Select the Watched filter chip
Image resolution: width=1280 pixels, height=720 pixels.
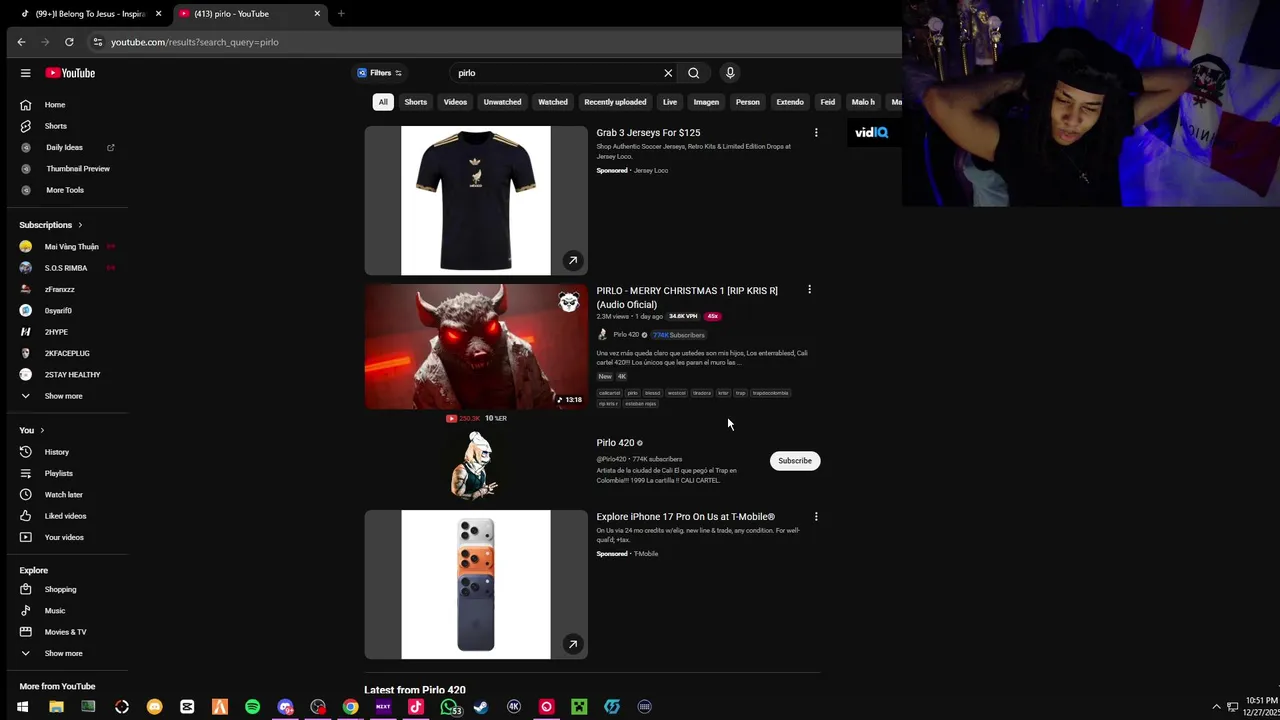click(553, 102)
